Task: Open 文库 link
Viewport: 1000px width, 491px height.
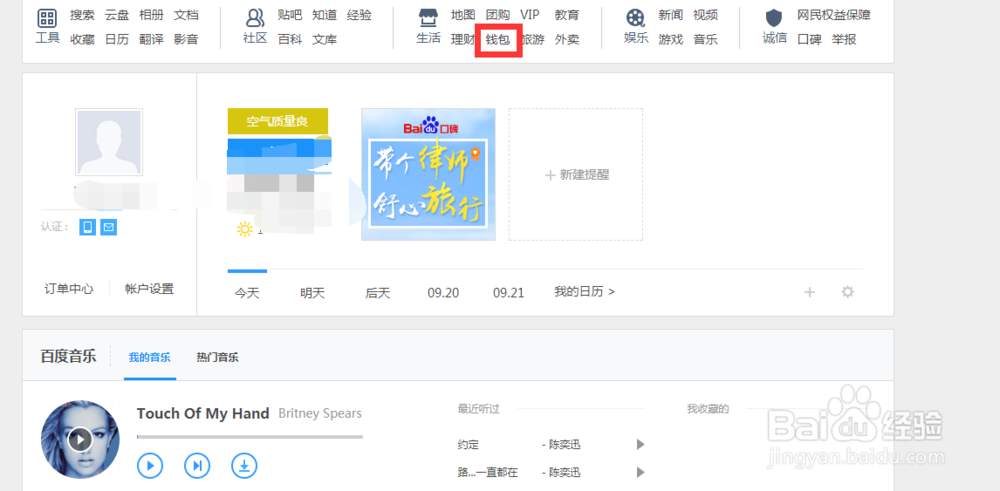Action: point(325,40)
